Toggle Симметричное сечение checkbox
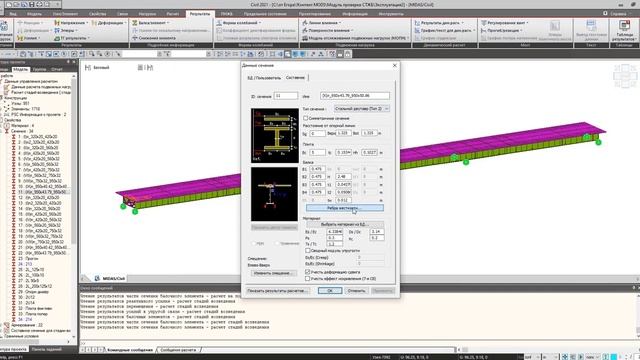Screen dimensions: 640x360 tap(306, 118)
